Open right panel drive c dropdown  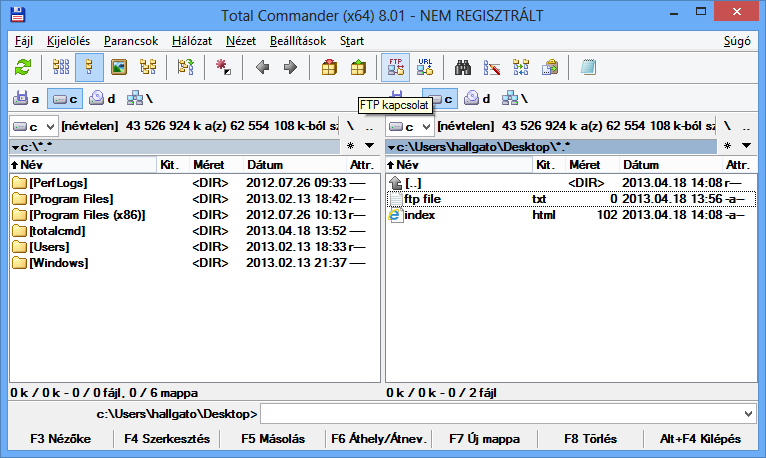(x=410, y=126)
